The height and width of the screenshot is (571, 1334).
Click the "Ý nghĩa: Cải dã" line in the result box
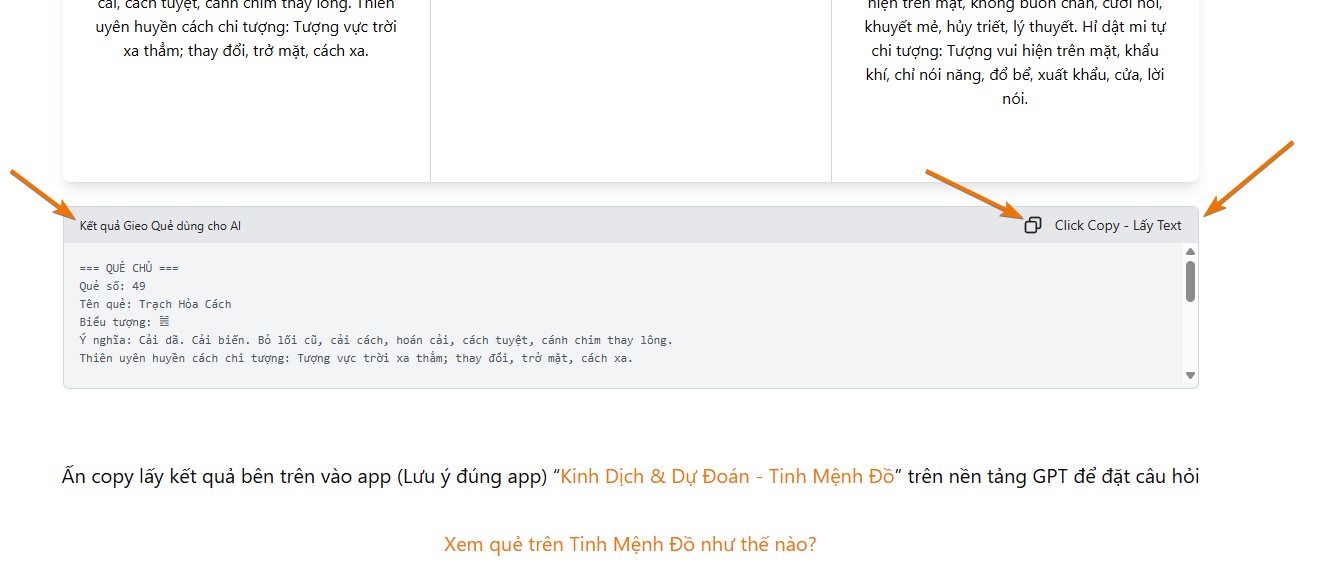tap(376, 340)
